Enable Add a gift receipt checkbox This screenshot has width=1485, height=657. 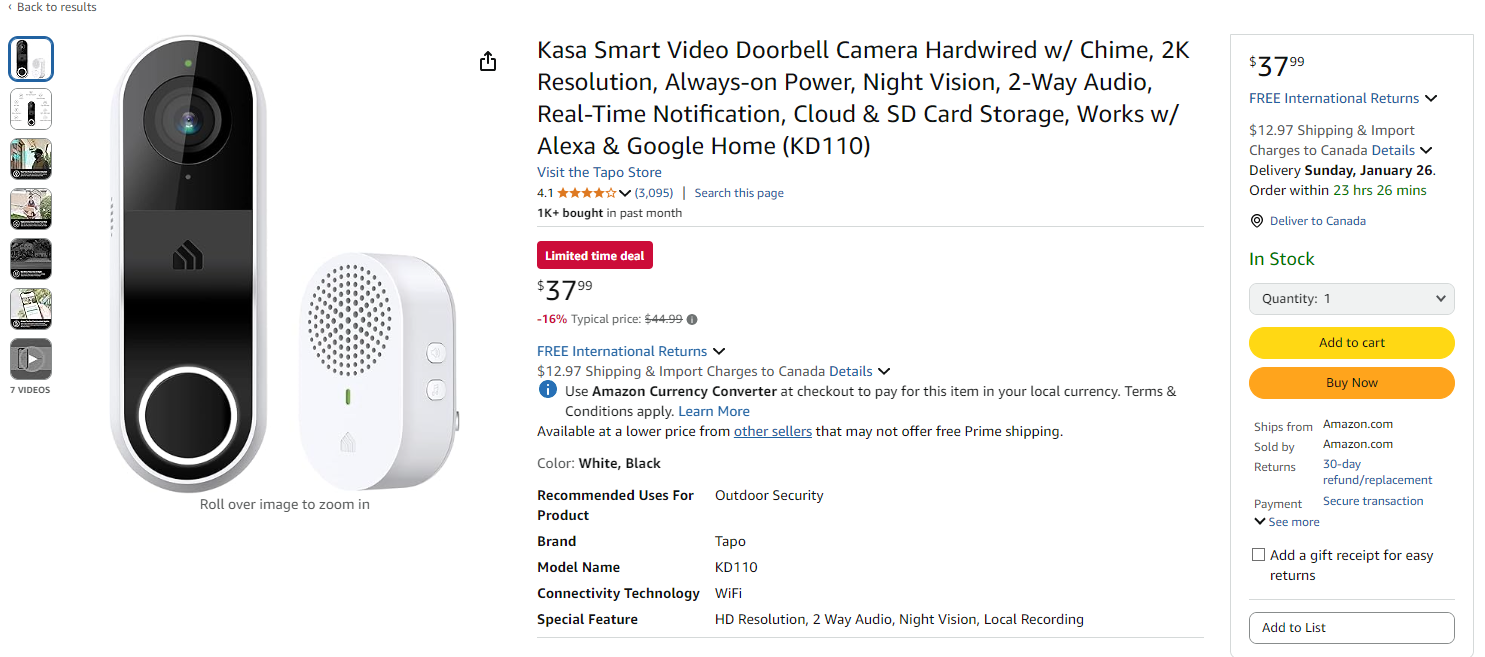[1258, 554]
